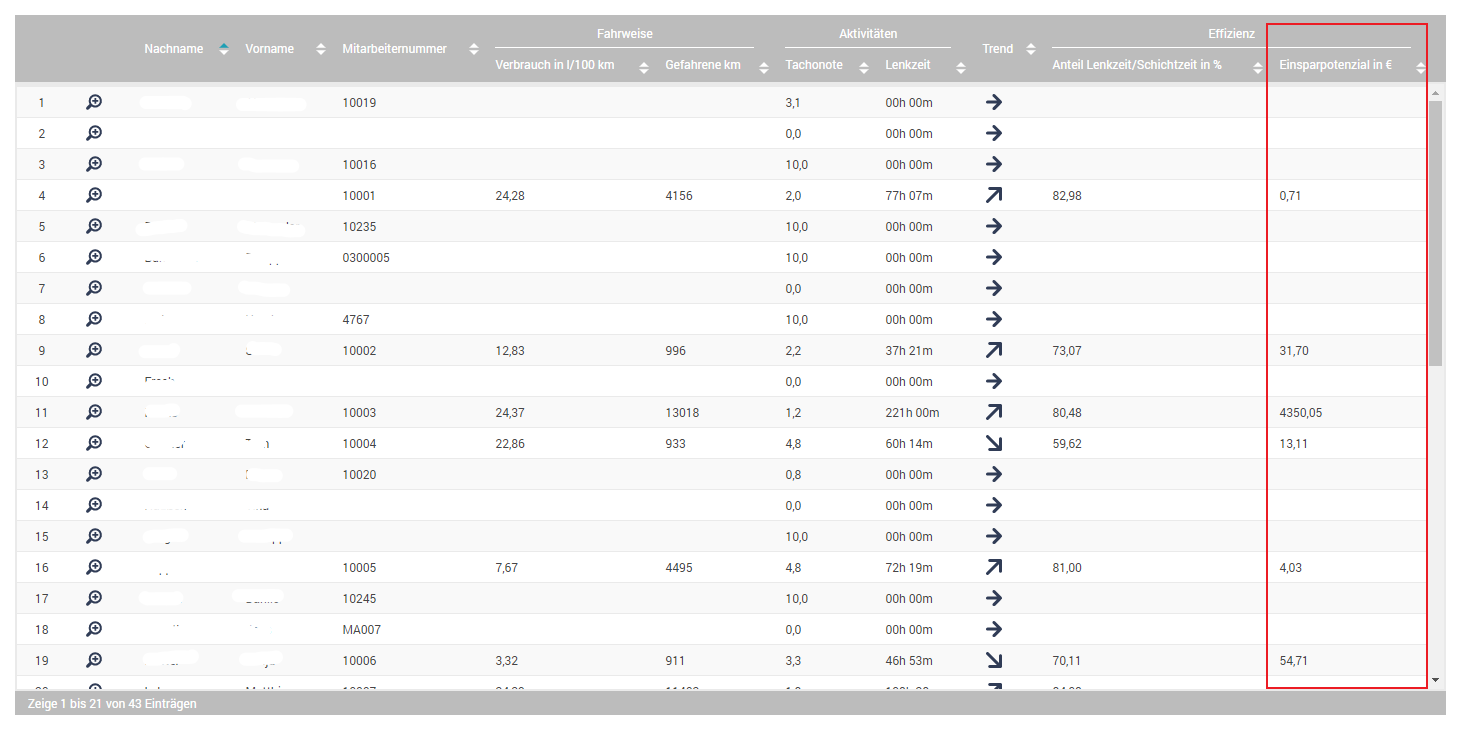
Task: Click zoom icon in row 11
Action: tap(94, 412)
